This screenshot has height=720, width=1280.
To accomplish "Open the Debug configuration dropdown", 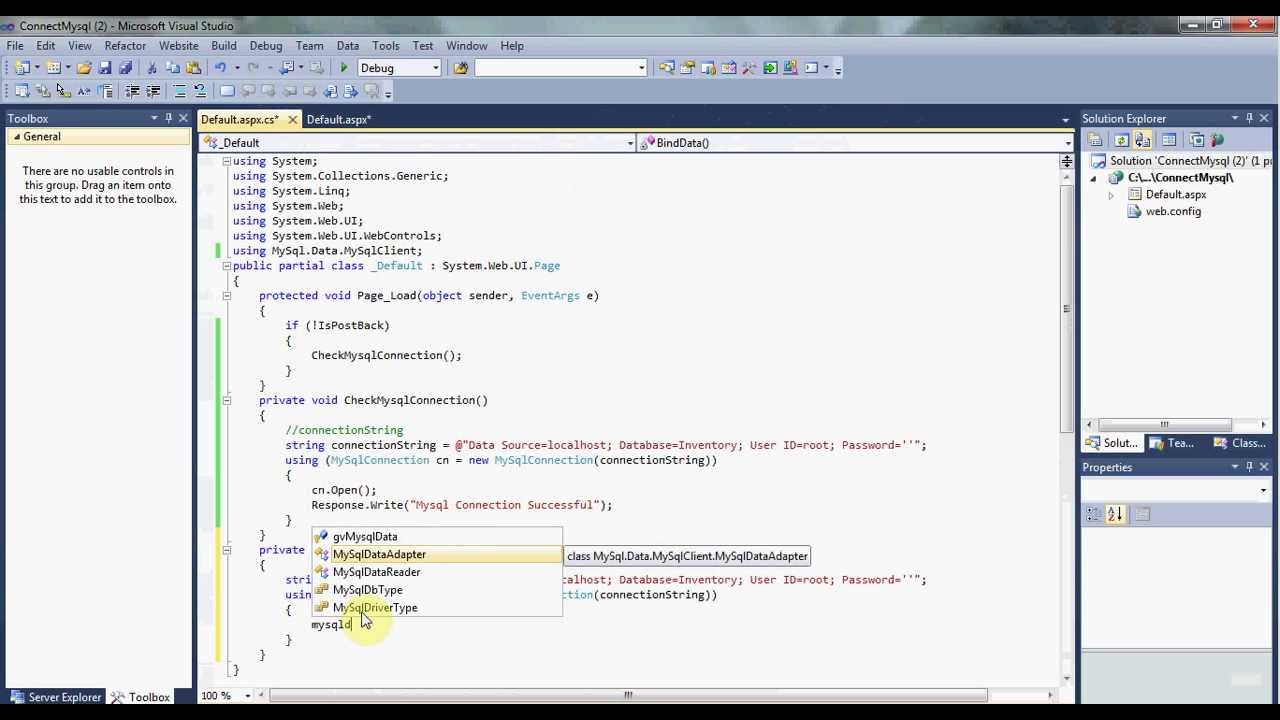I will 435,68.
